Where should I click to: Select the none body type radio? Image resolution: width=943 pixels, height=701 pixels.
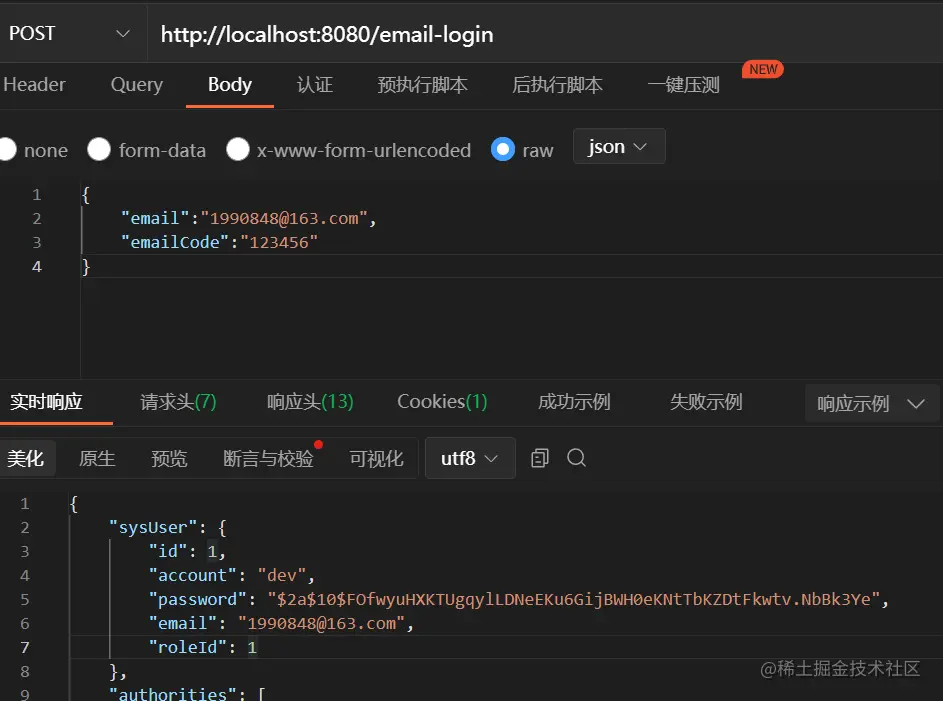pyautogui.click(x=7, y=150)
